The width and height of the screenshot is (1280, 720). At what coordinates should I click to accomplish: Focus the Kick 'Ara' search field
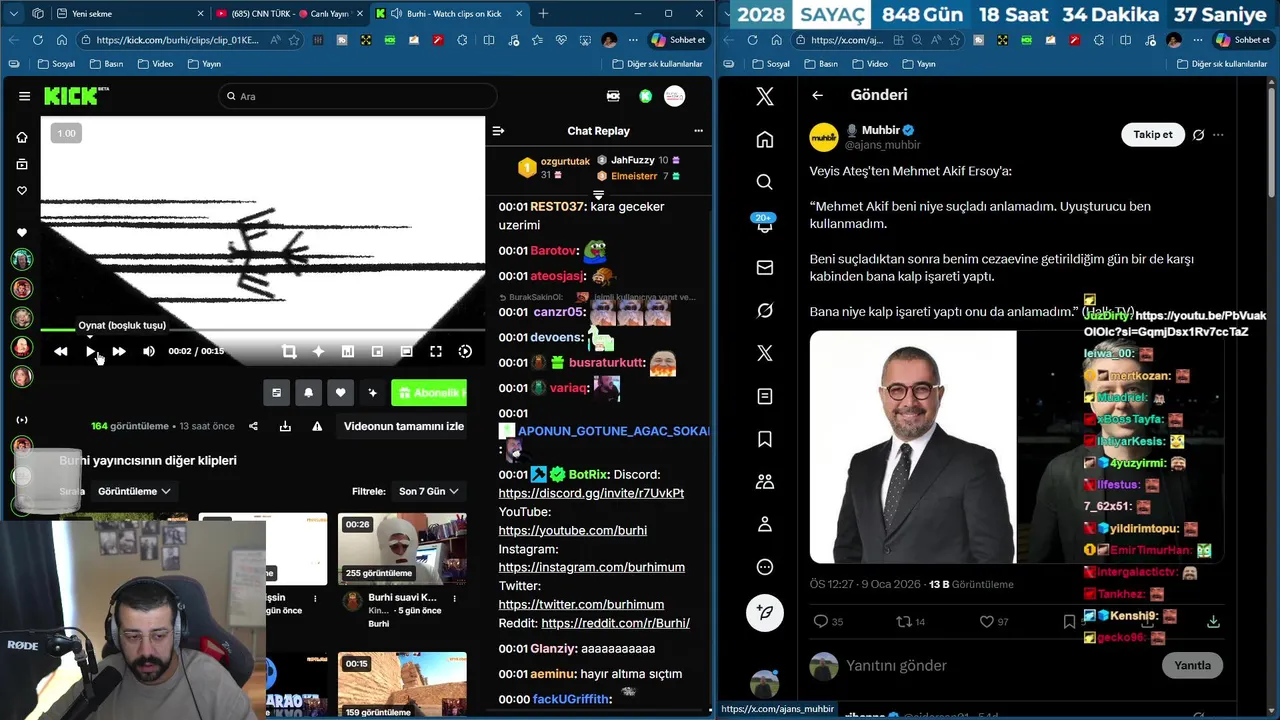(358, 96)
